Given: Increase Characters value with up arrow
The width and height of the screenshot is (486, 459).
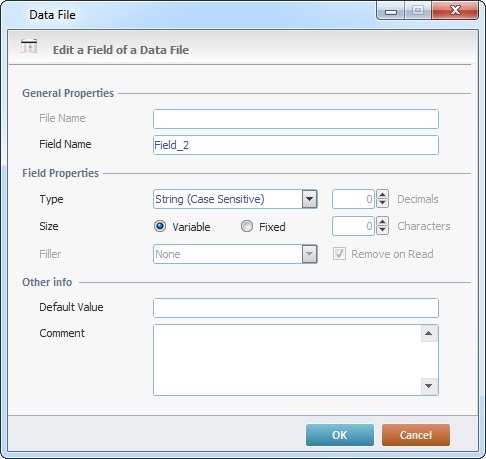Looking at the screenshot, I should click(x=382, y=221).
